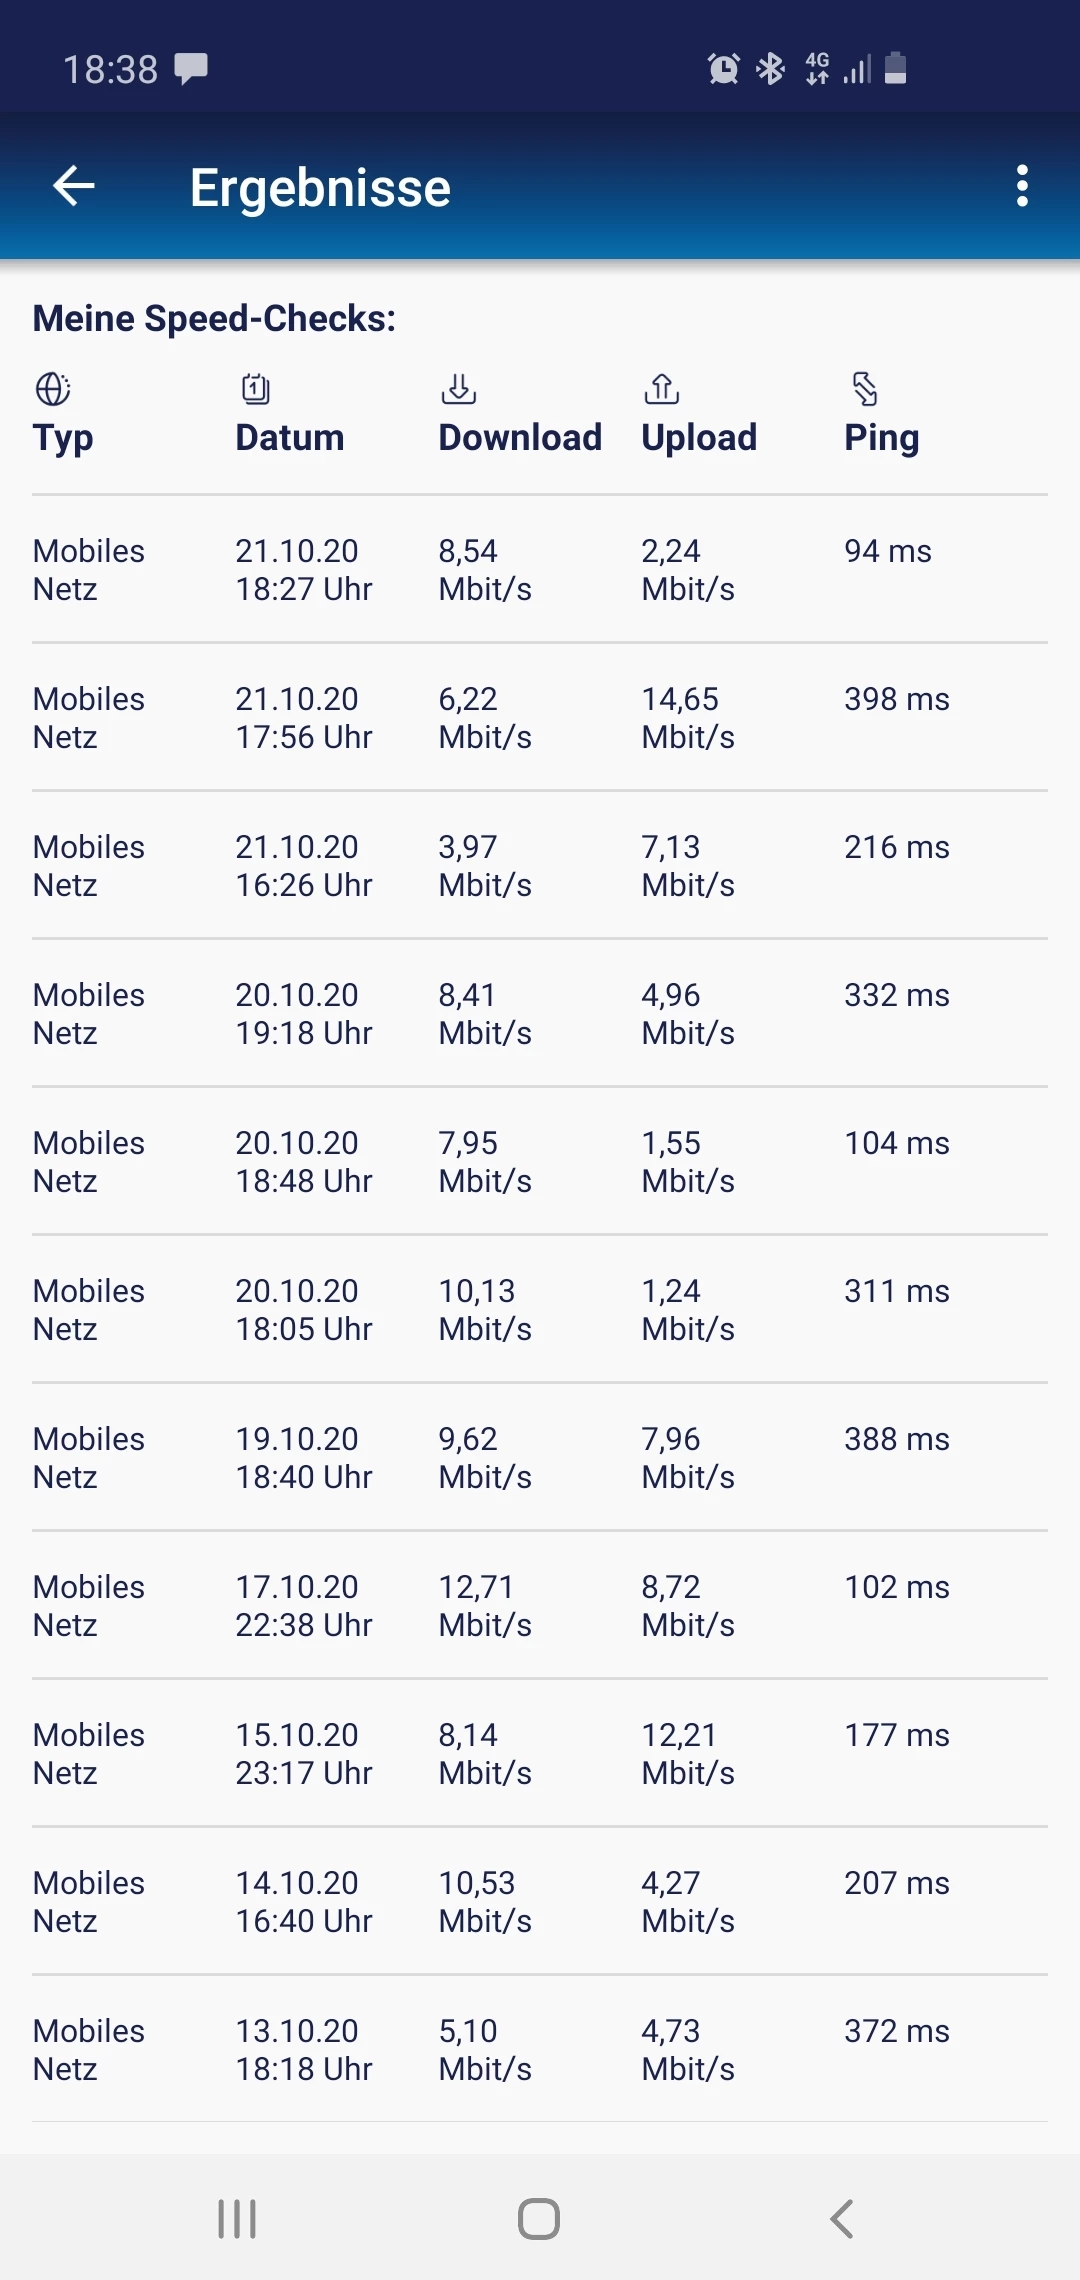
Task: Tap the Ping column icon
Action: pyautogui.click(x=865, y=389)
